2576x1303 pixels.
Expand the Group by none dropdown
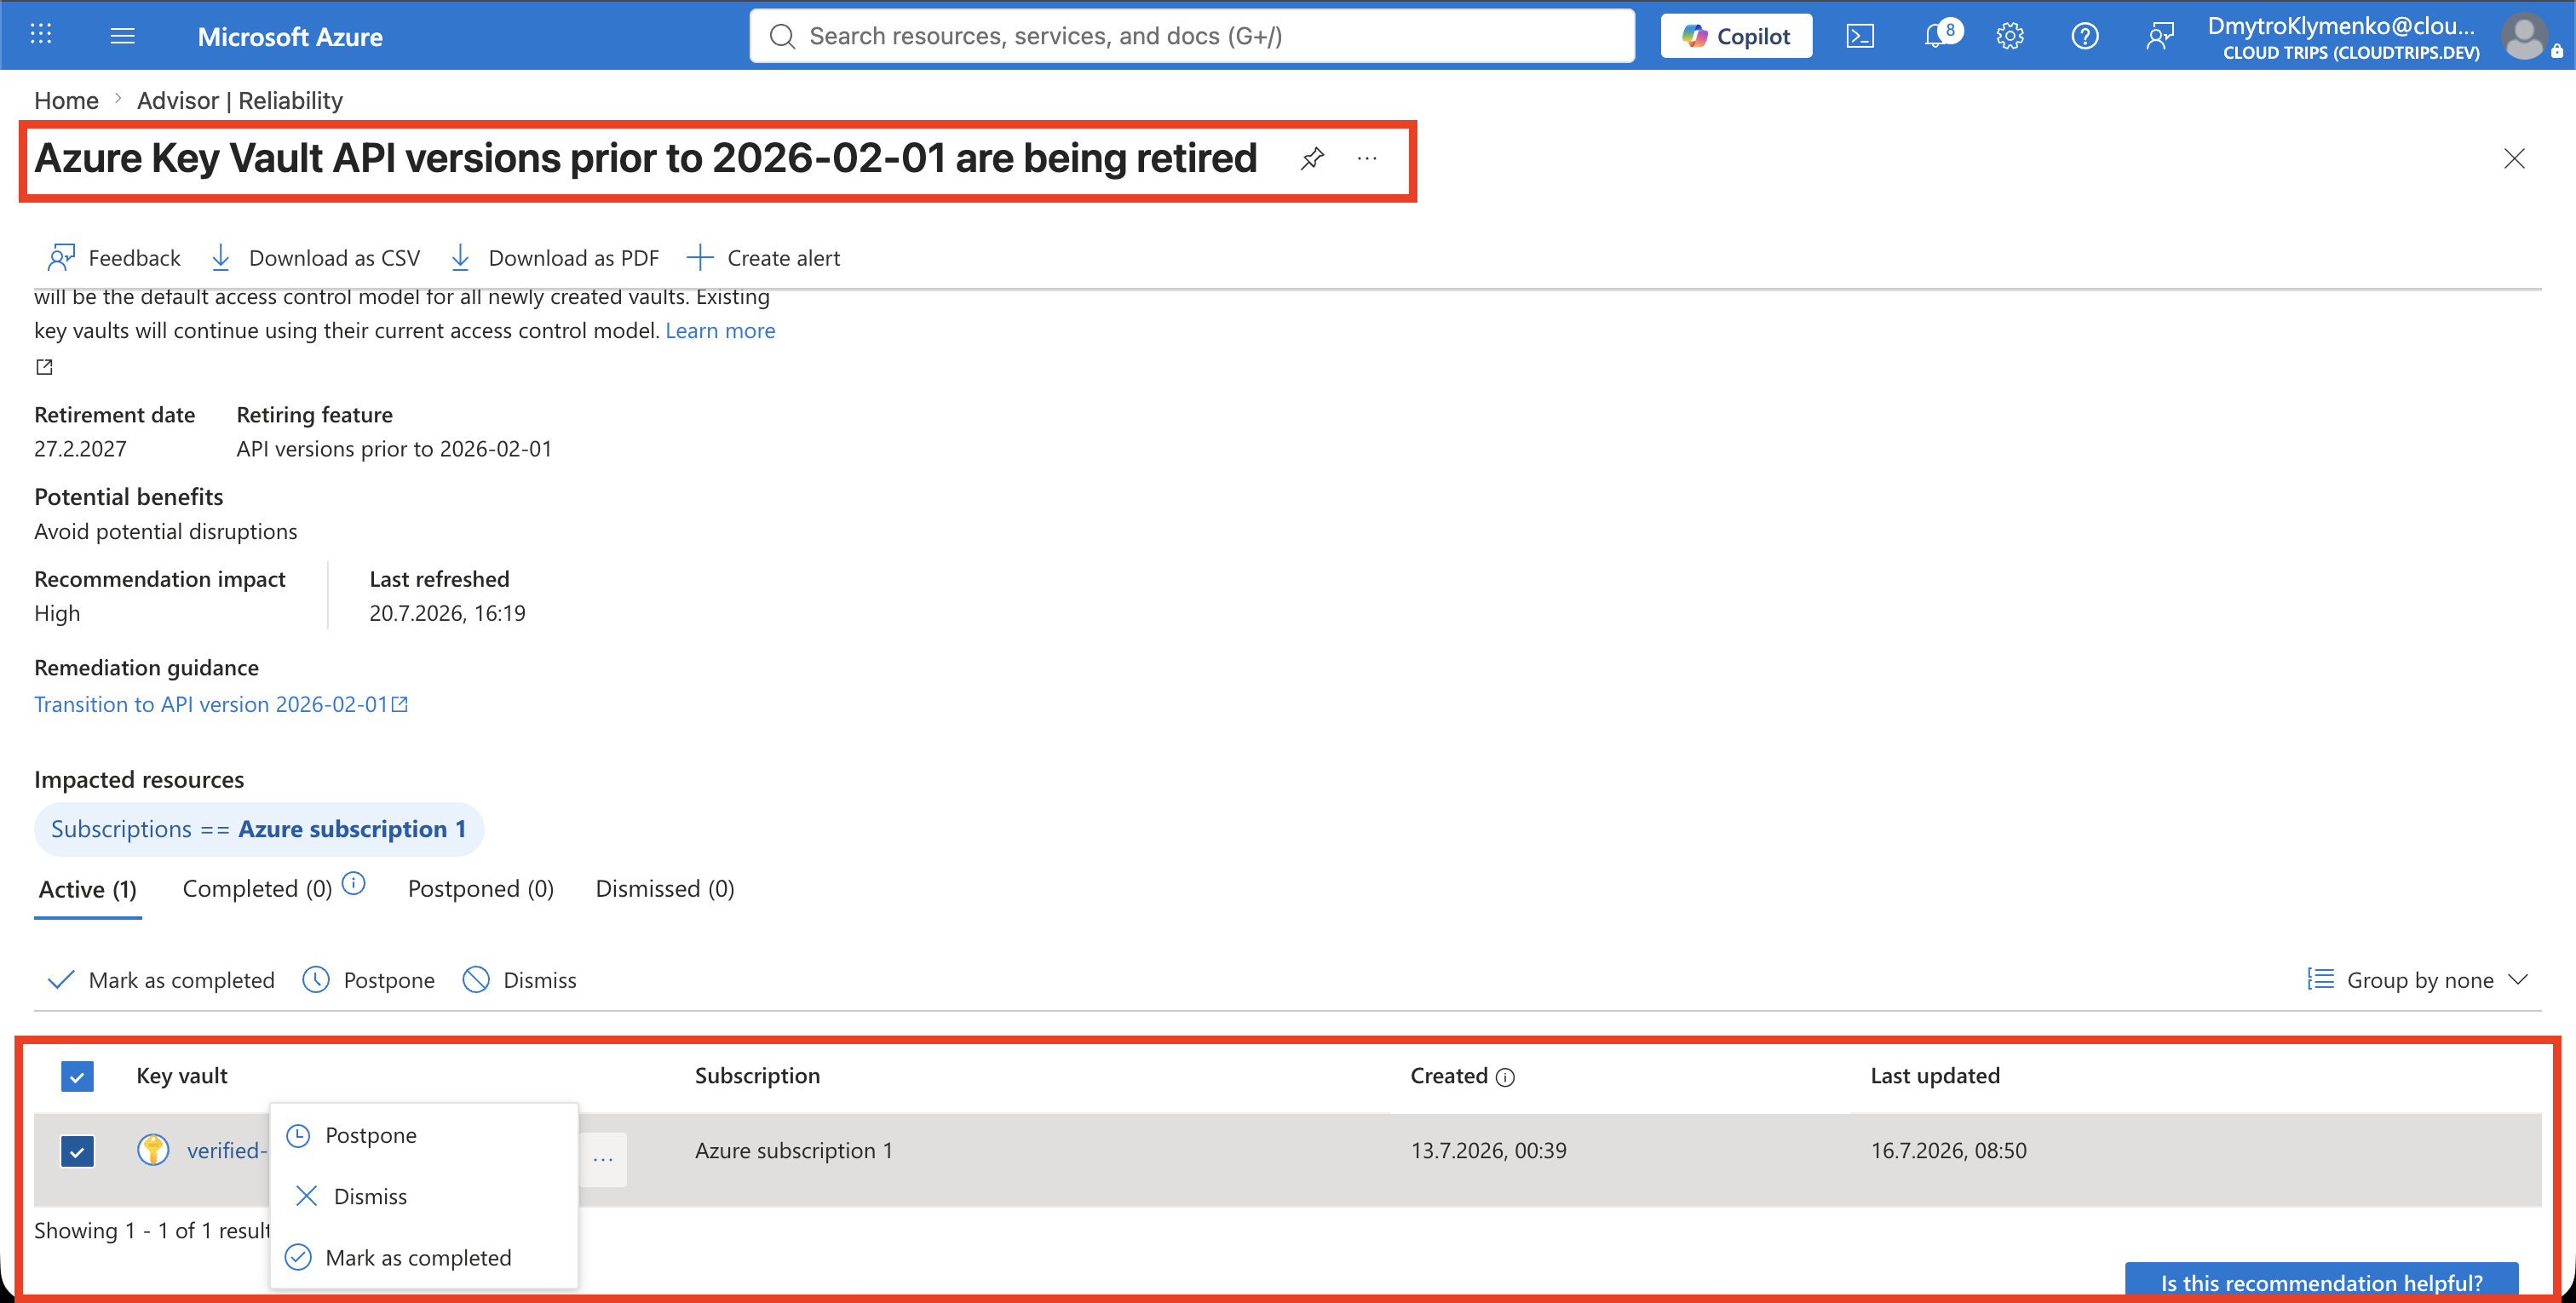[x=2418, y=980]
